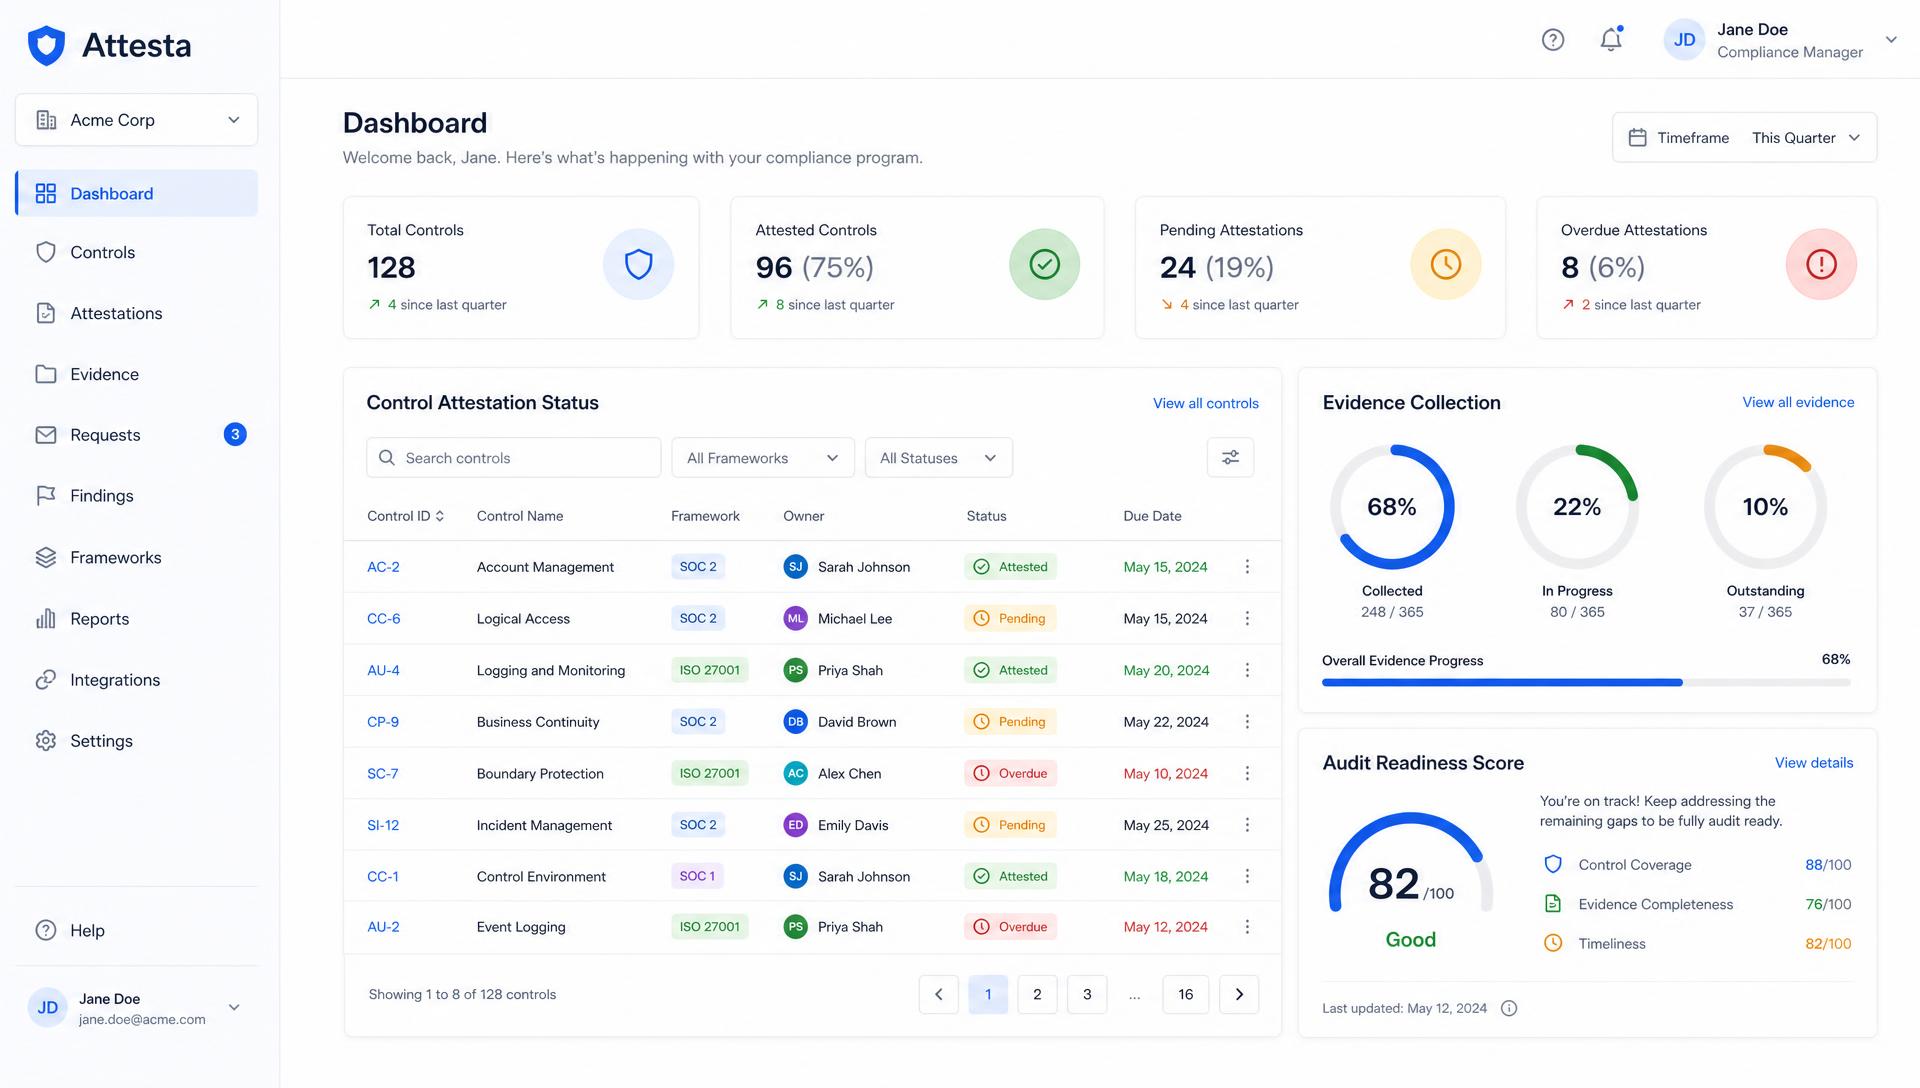Click the Pending Attestations clock icon
Image resolution: width=1920 pixels, height=1088 pixels.
(x=1445, y=264)
